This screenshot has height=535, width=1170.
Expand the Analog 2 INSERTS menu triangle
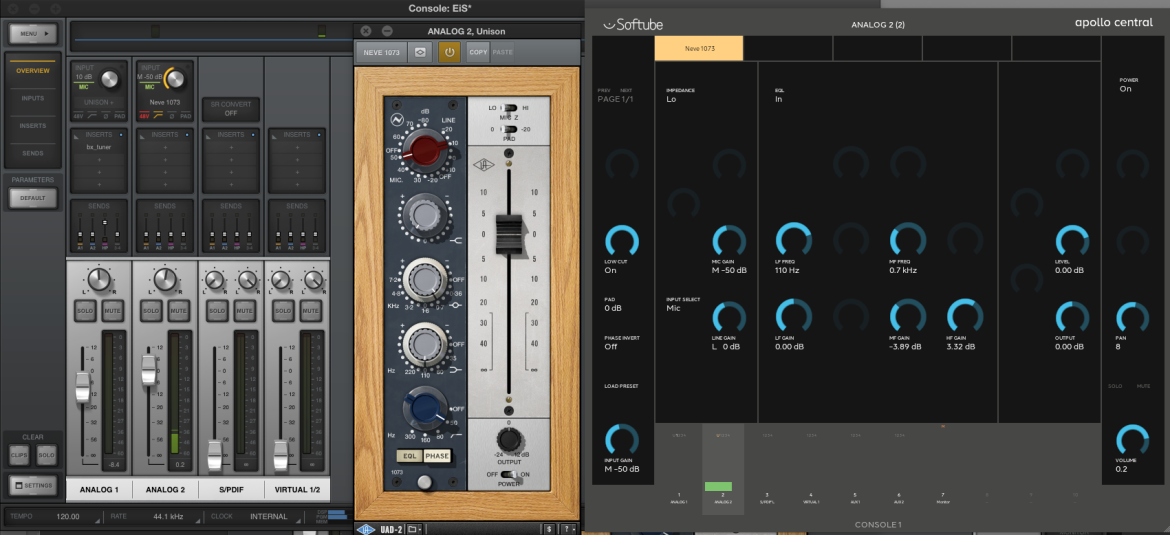143,135
